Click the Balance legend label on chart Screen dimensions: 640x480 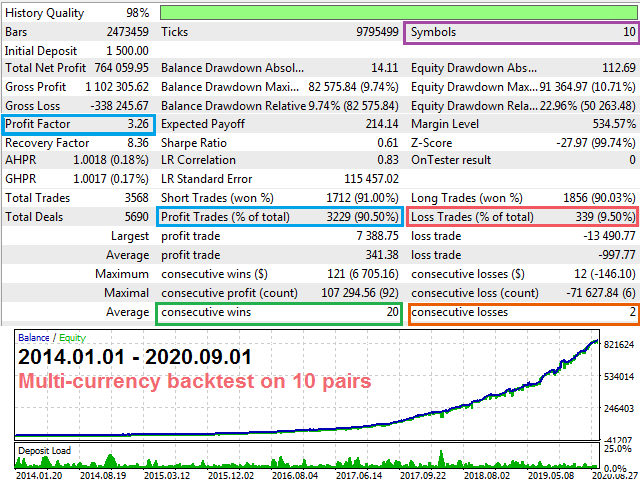click(x=34, y=337)
